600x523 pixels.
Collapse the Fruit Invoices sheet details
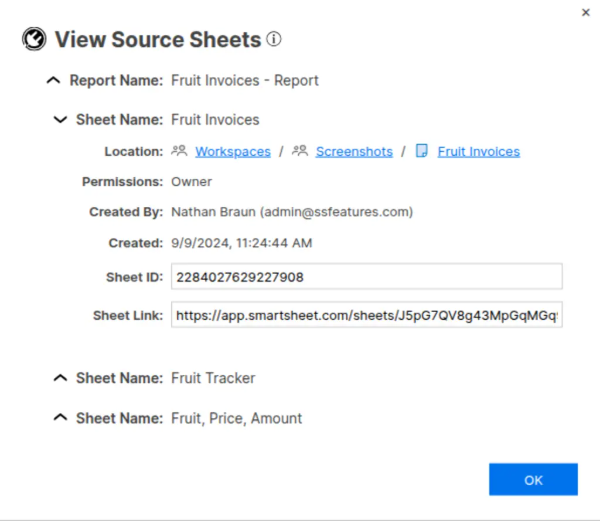[x=60, y=120]
